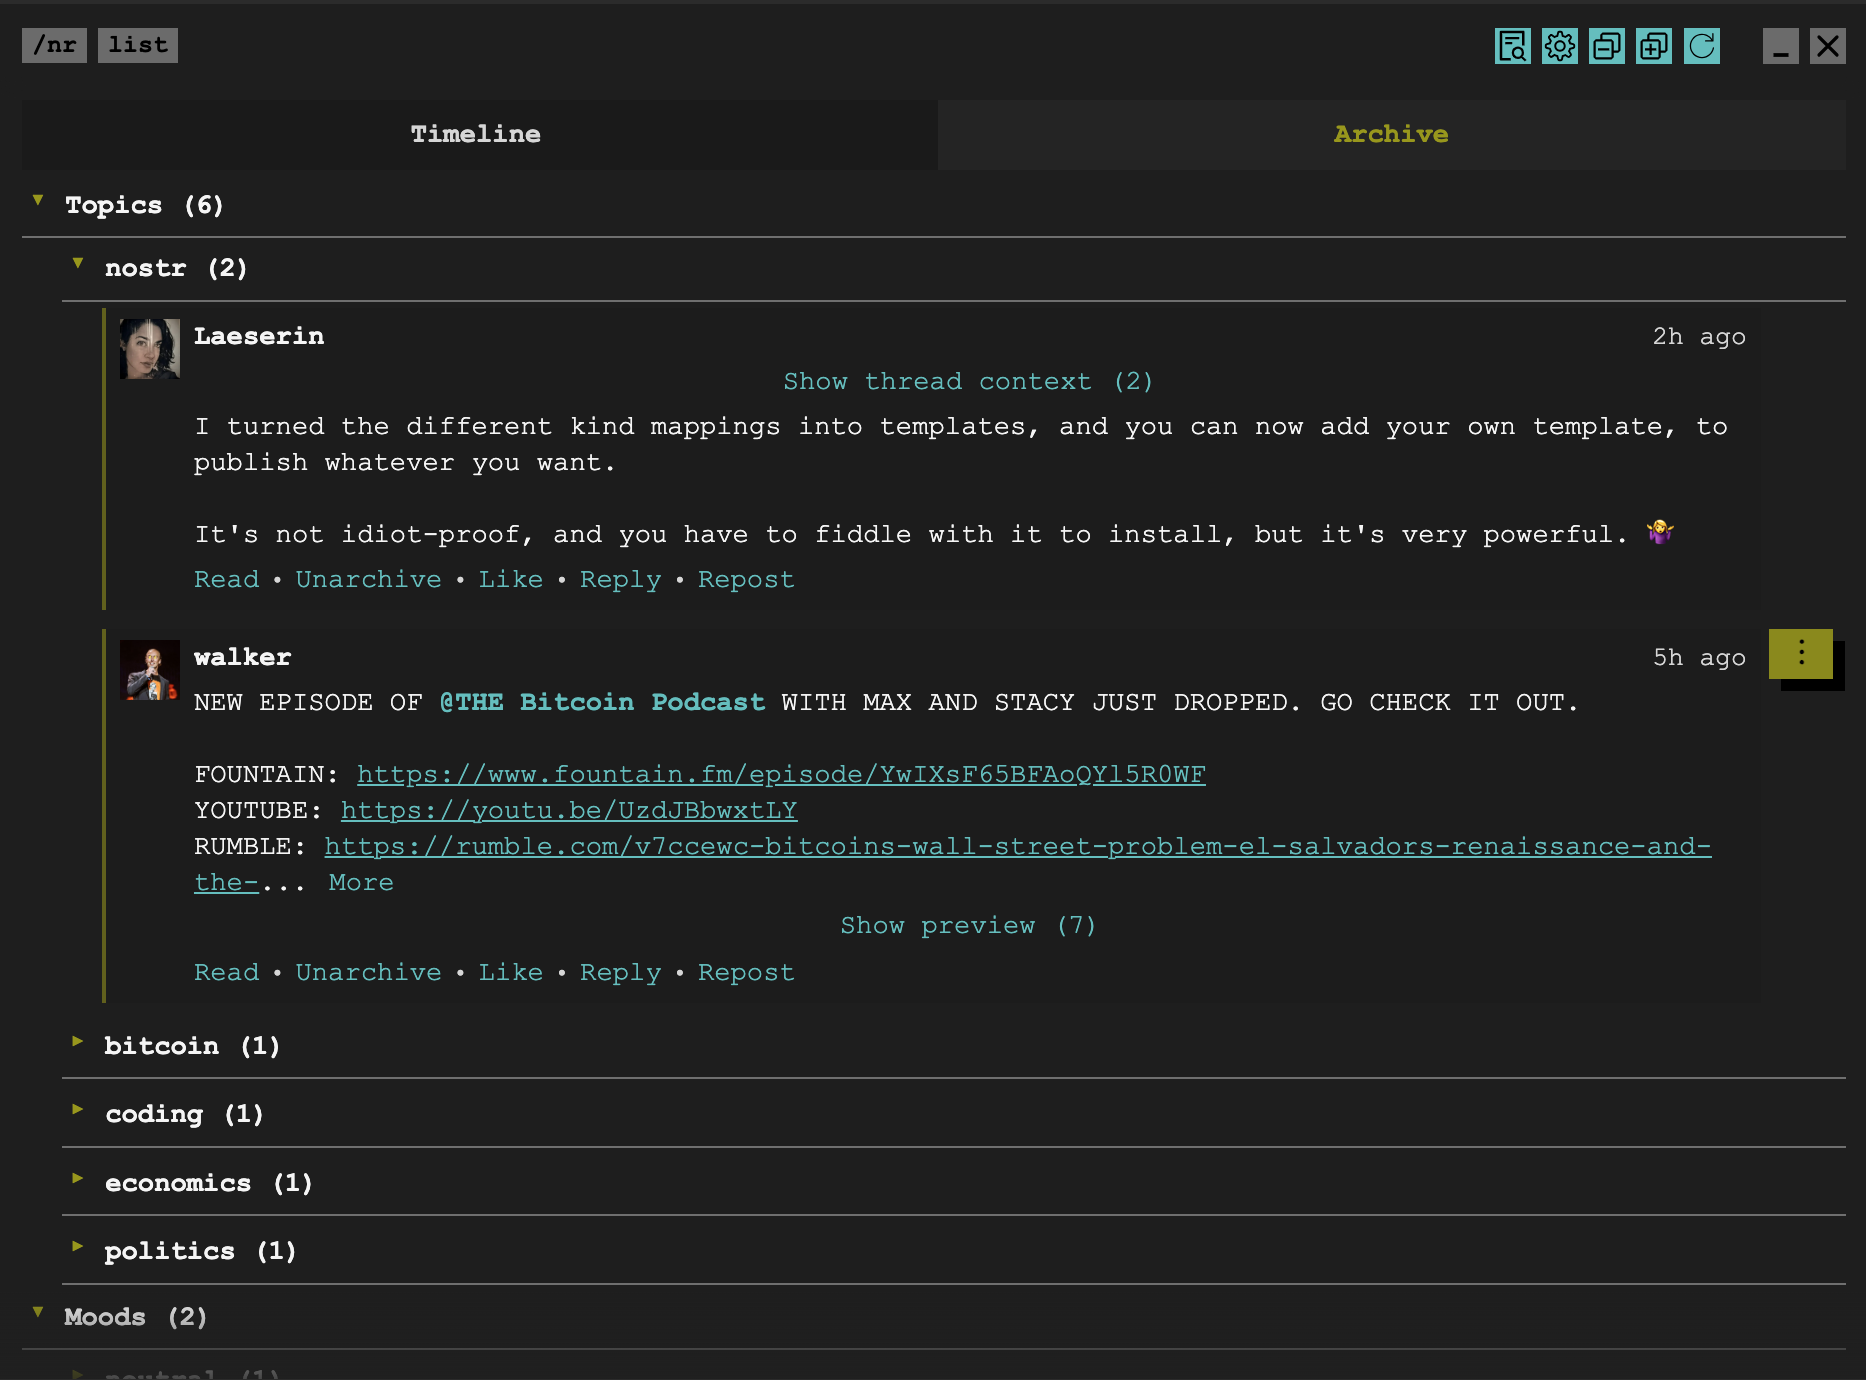Click Show preview (7) on walker's post
This screenshot has height=1380, width=1866.
(968, 926)
